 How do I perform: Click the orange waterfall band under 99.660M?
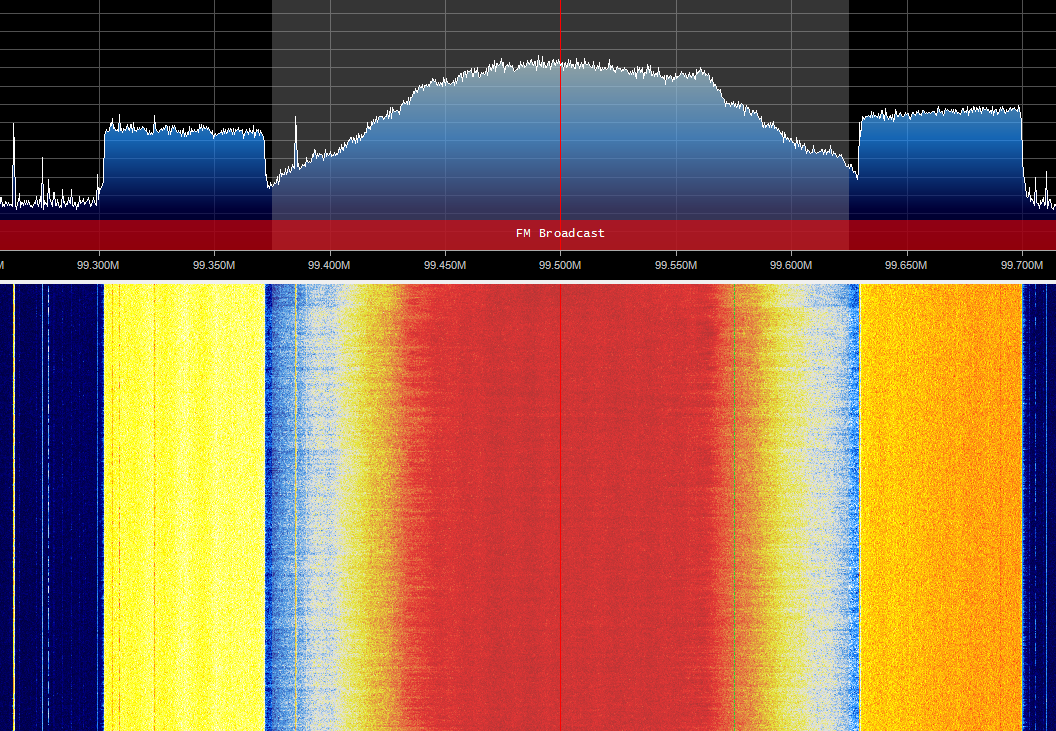(941, 507)
